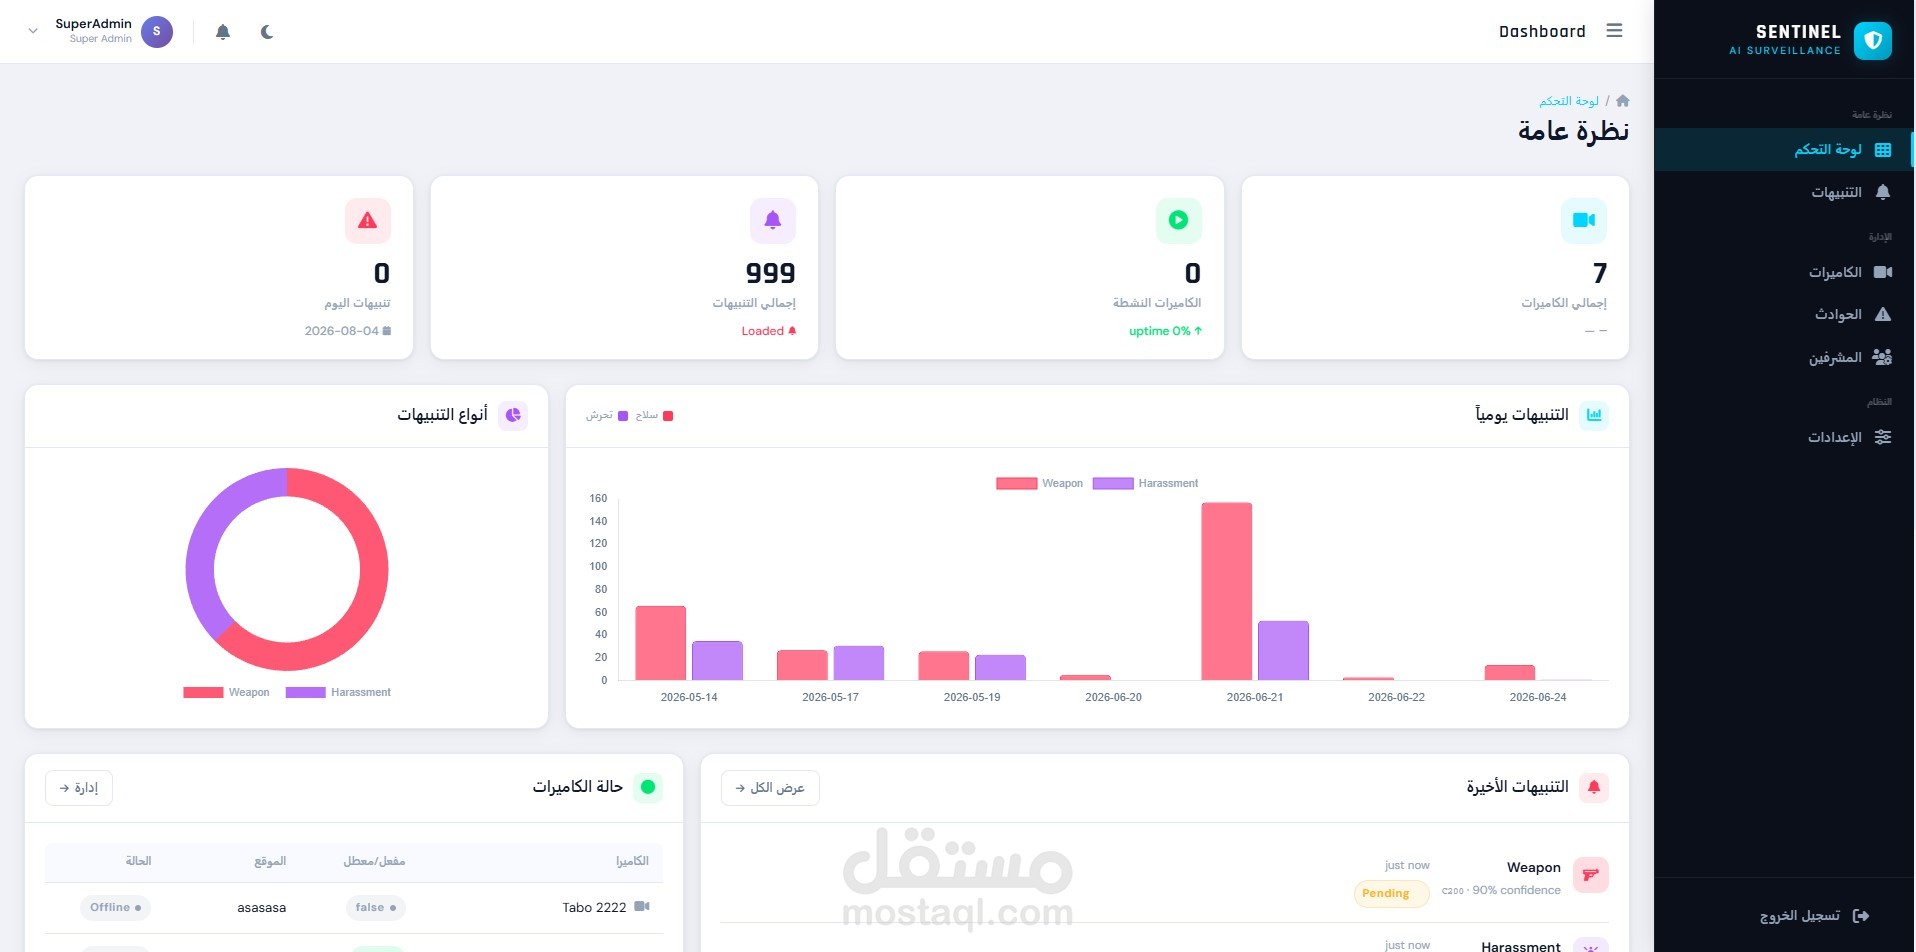The height and width of the screenshot is (952, 1916).
Task: Click the video camera icon in the إجمالي الكاميرات card
Action: pos(1584,220)
